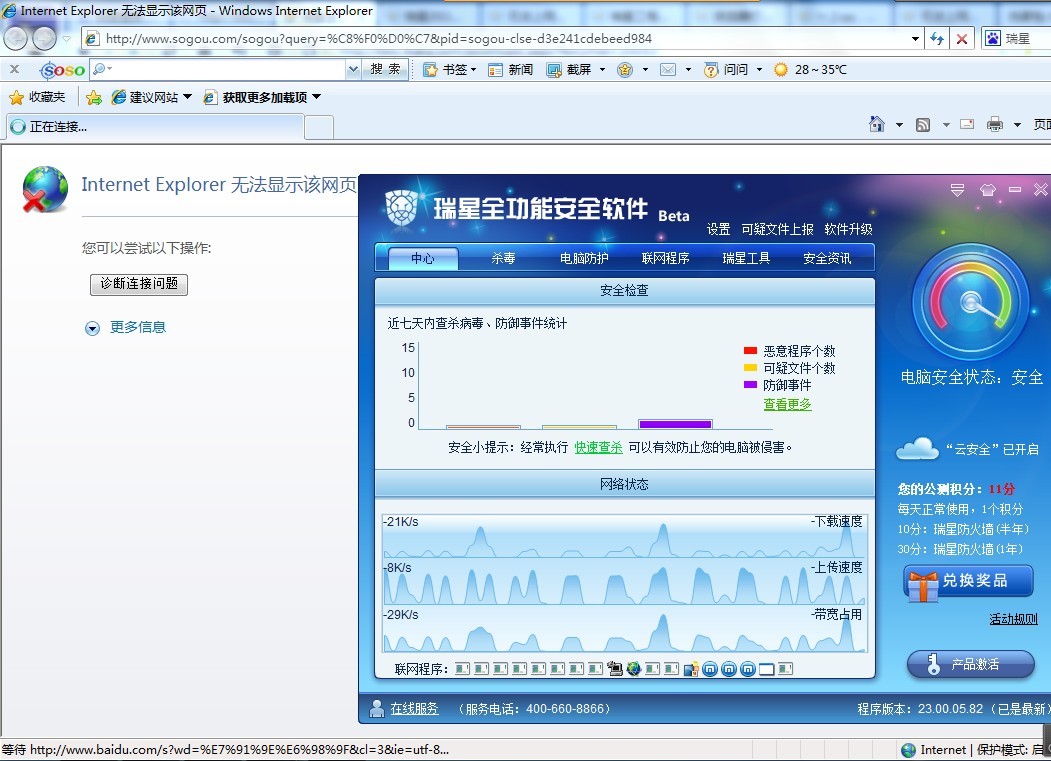The image size is (1051, 761).
Task: Expand the 获取更多加载项 dropdown arrow
Action: tap(316, 97)
